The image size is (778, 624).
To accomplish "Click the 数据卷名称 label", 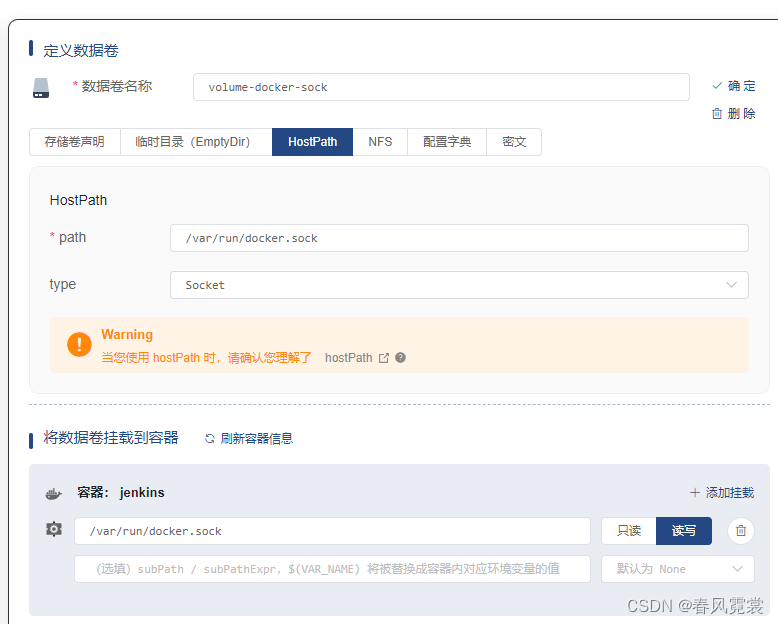I will tap(117, 86).
